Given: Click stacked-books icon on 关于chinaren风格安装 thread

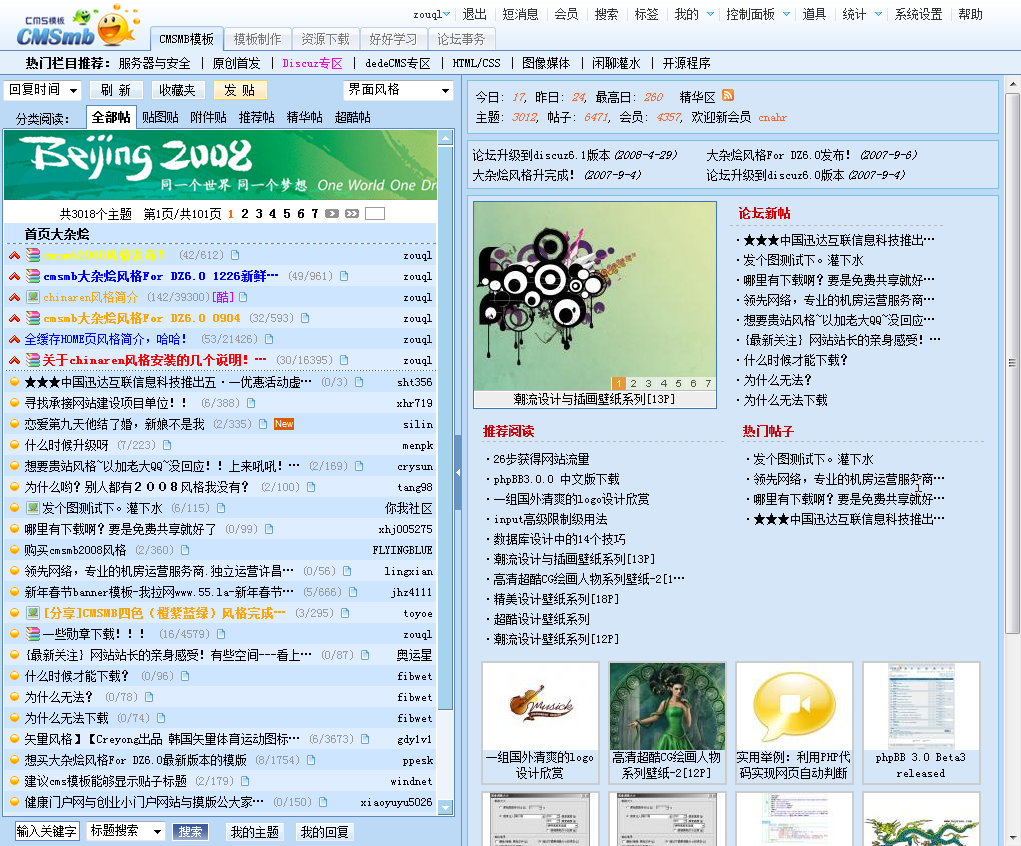Looking at the screenshot, I should click(33, 360).
